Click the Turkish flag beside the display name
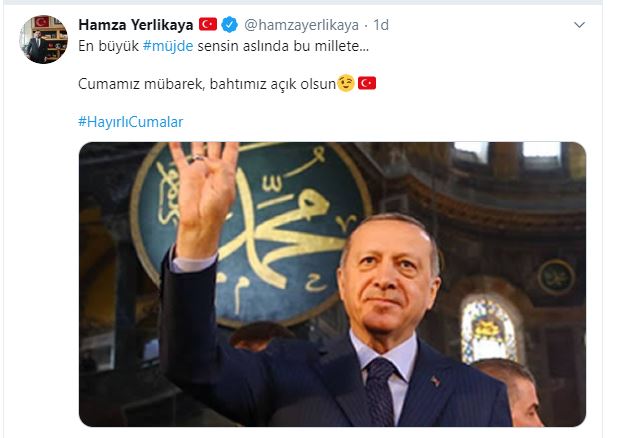Viewport: 629px width, 438px height. [208, 24]
